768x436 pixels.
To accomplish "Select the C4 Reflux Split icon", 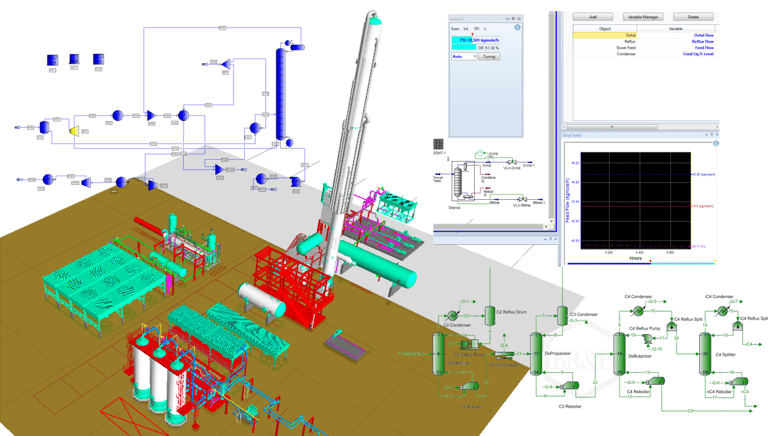I will tap(671, 326).
